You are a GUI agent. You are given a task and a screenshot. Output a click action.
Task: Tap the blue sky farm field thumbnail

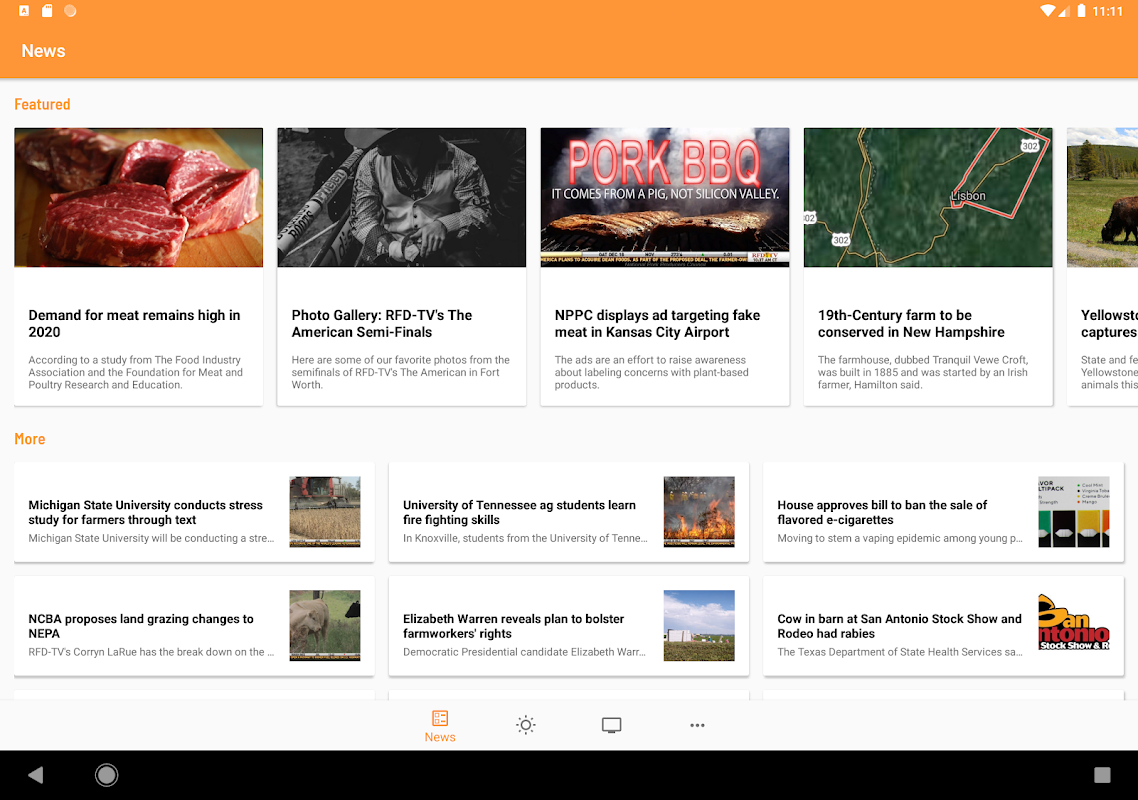(699, 626)
